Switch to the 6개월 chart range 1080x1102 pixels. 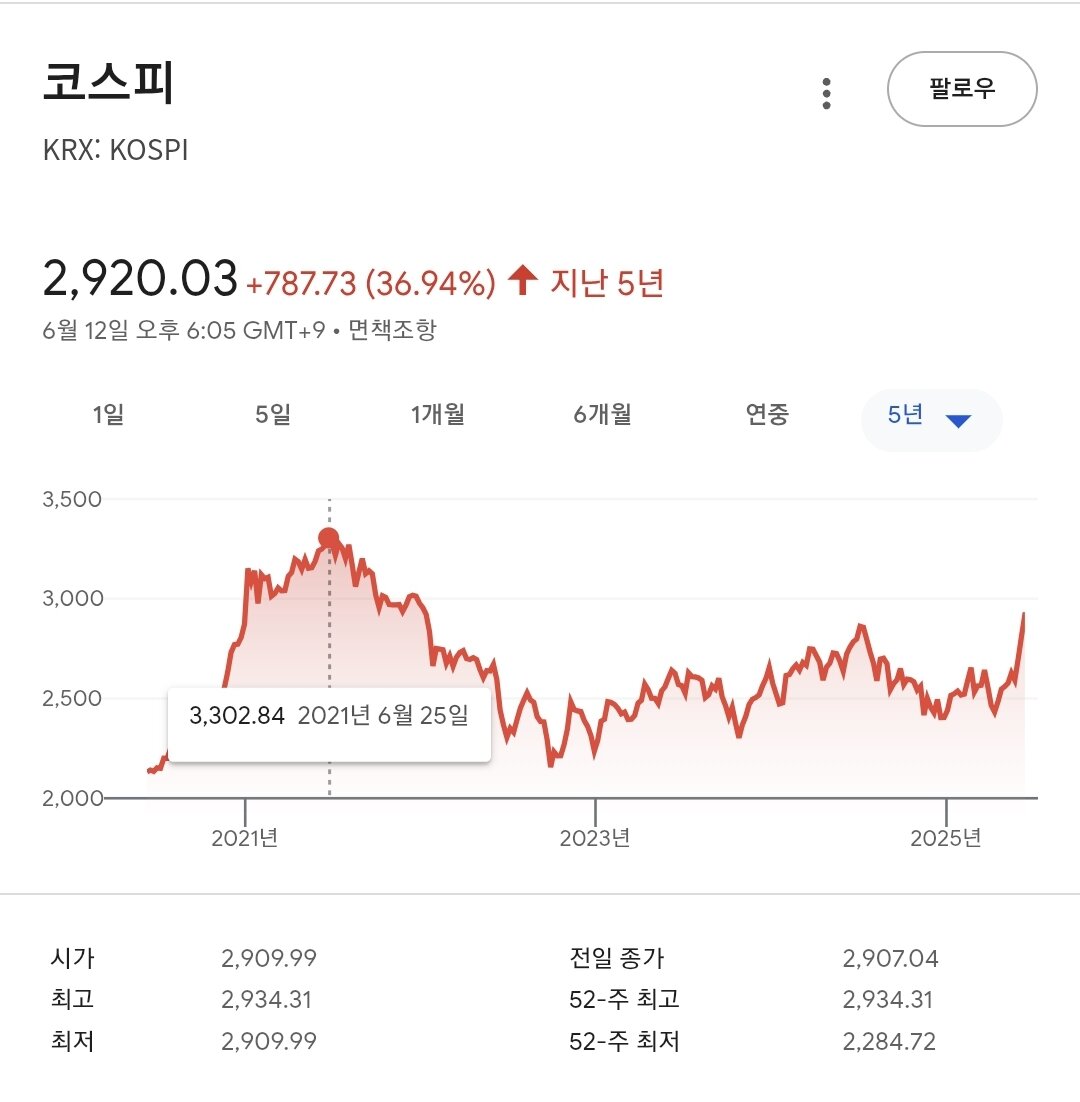[602, 415]
